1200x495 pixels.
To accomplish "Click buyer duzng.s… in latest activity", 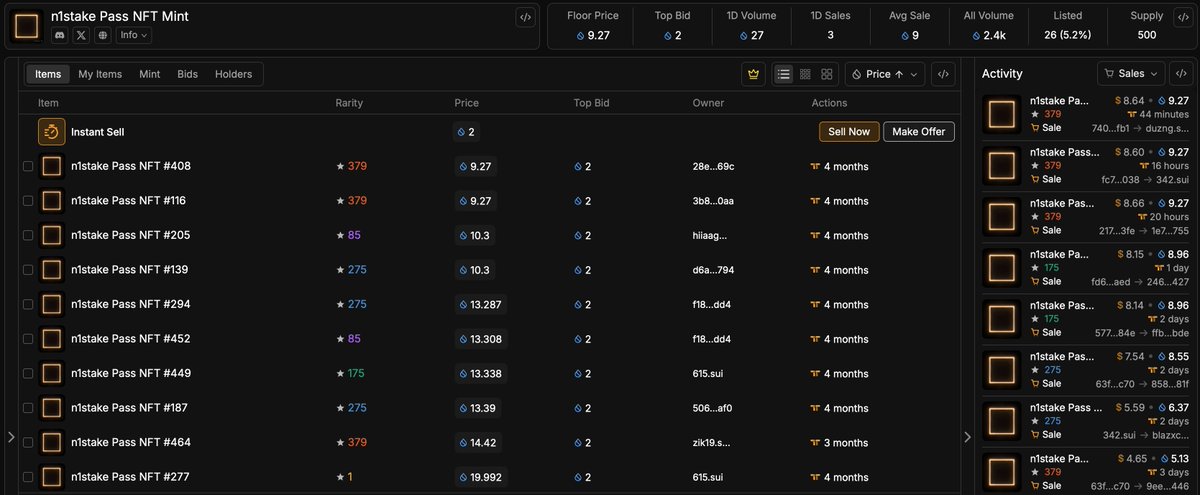I will pos(1168,128).
